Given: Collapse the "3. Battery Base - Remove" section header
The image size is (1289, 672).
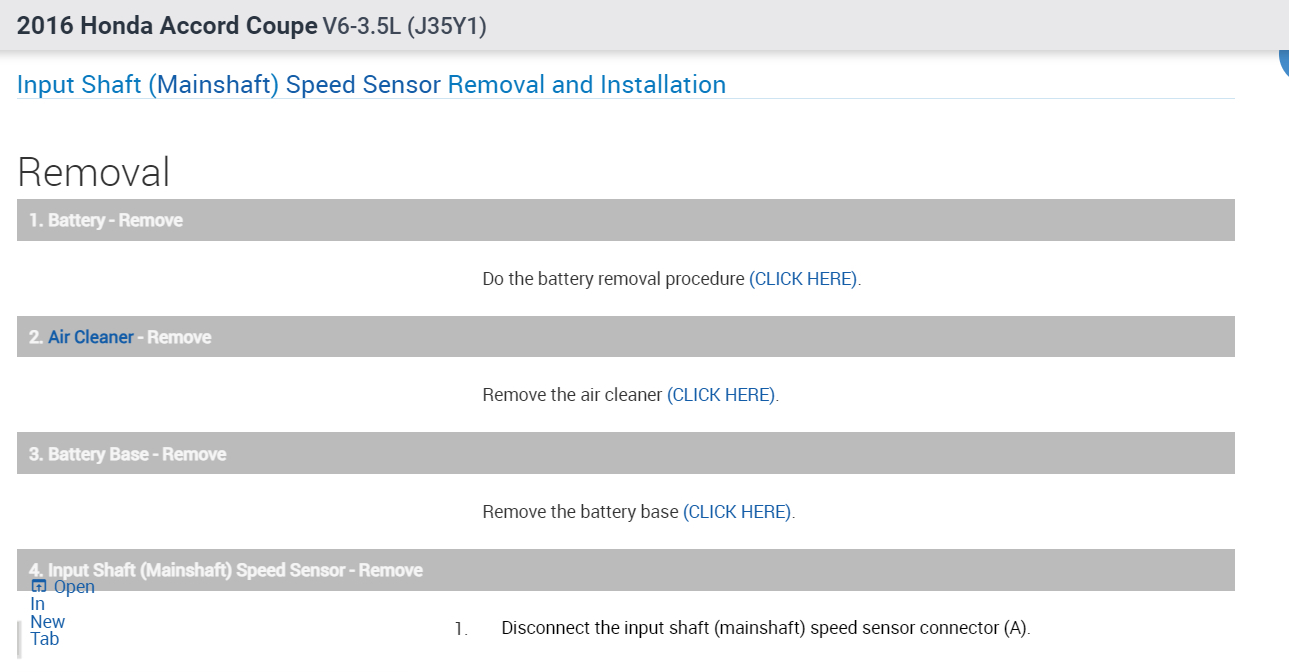Looking at the screenshot, I should click(625, 454).
